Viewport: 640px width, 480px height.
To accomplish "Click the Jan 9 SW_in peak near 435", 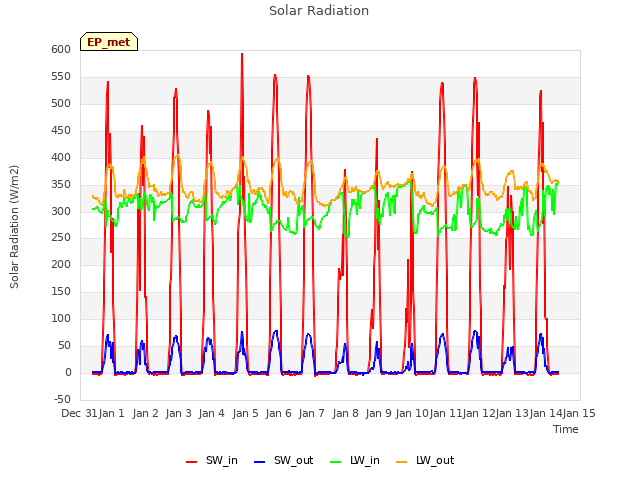I will point(377,139).
